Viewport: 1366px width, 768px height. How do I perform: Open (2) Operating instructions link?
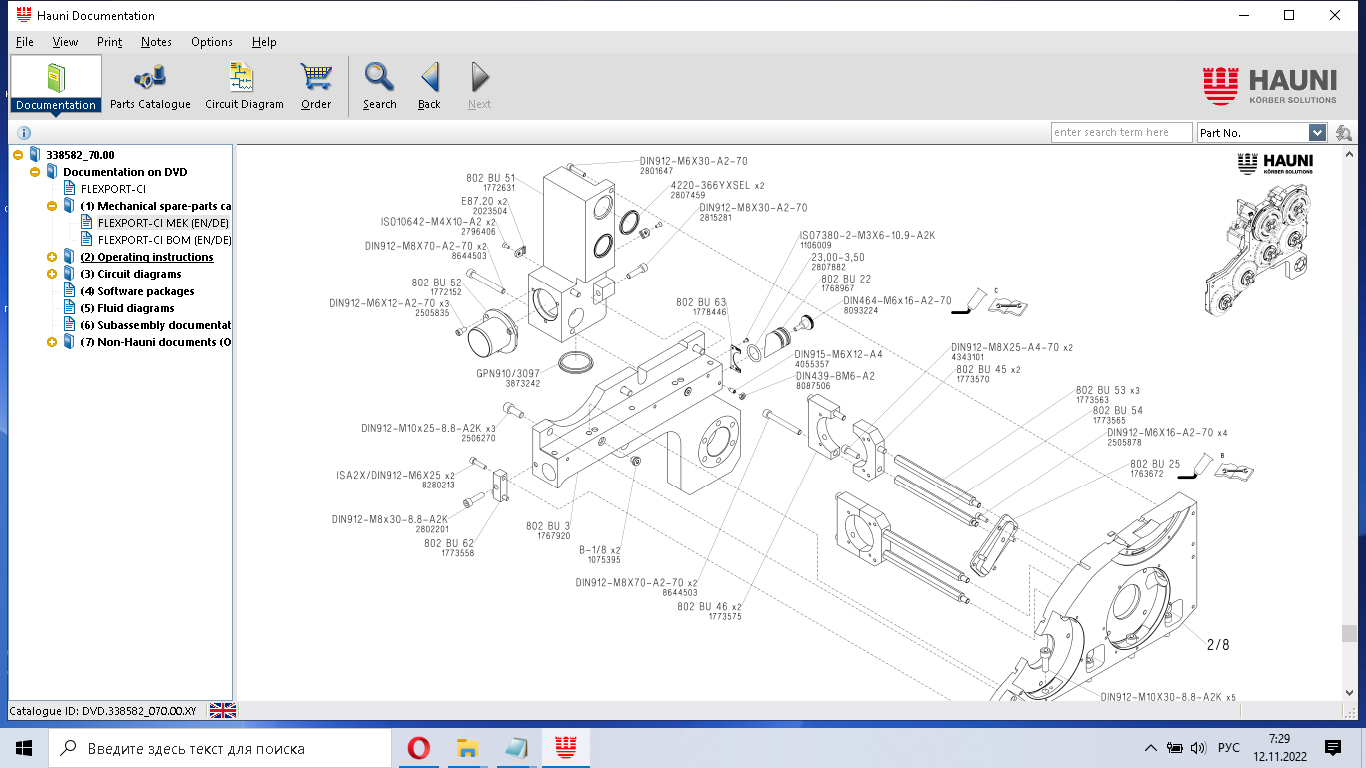pos(147,257)
